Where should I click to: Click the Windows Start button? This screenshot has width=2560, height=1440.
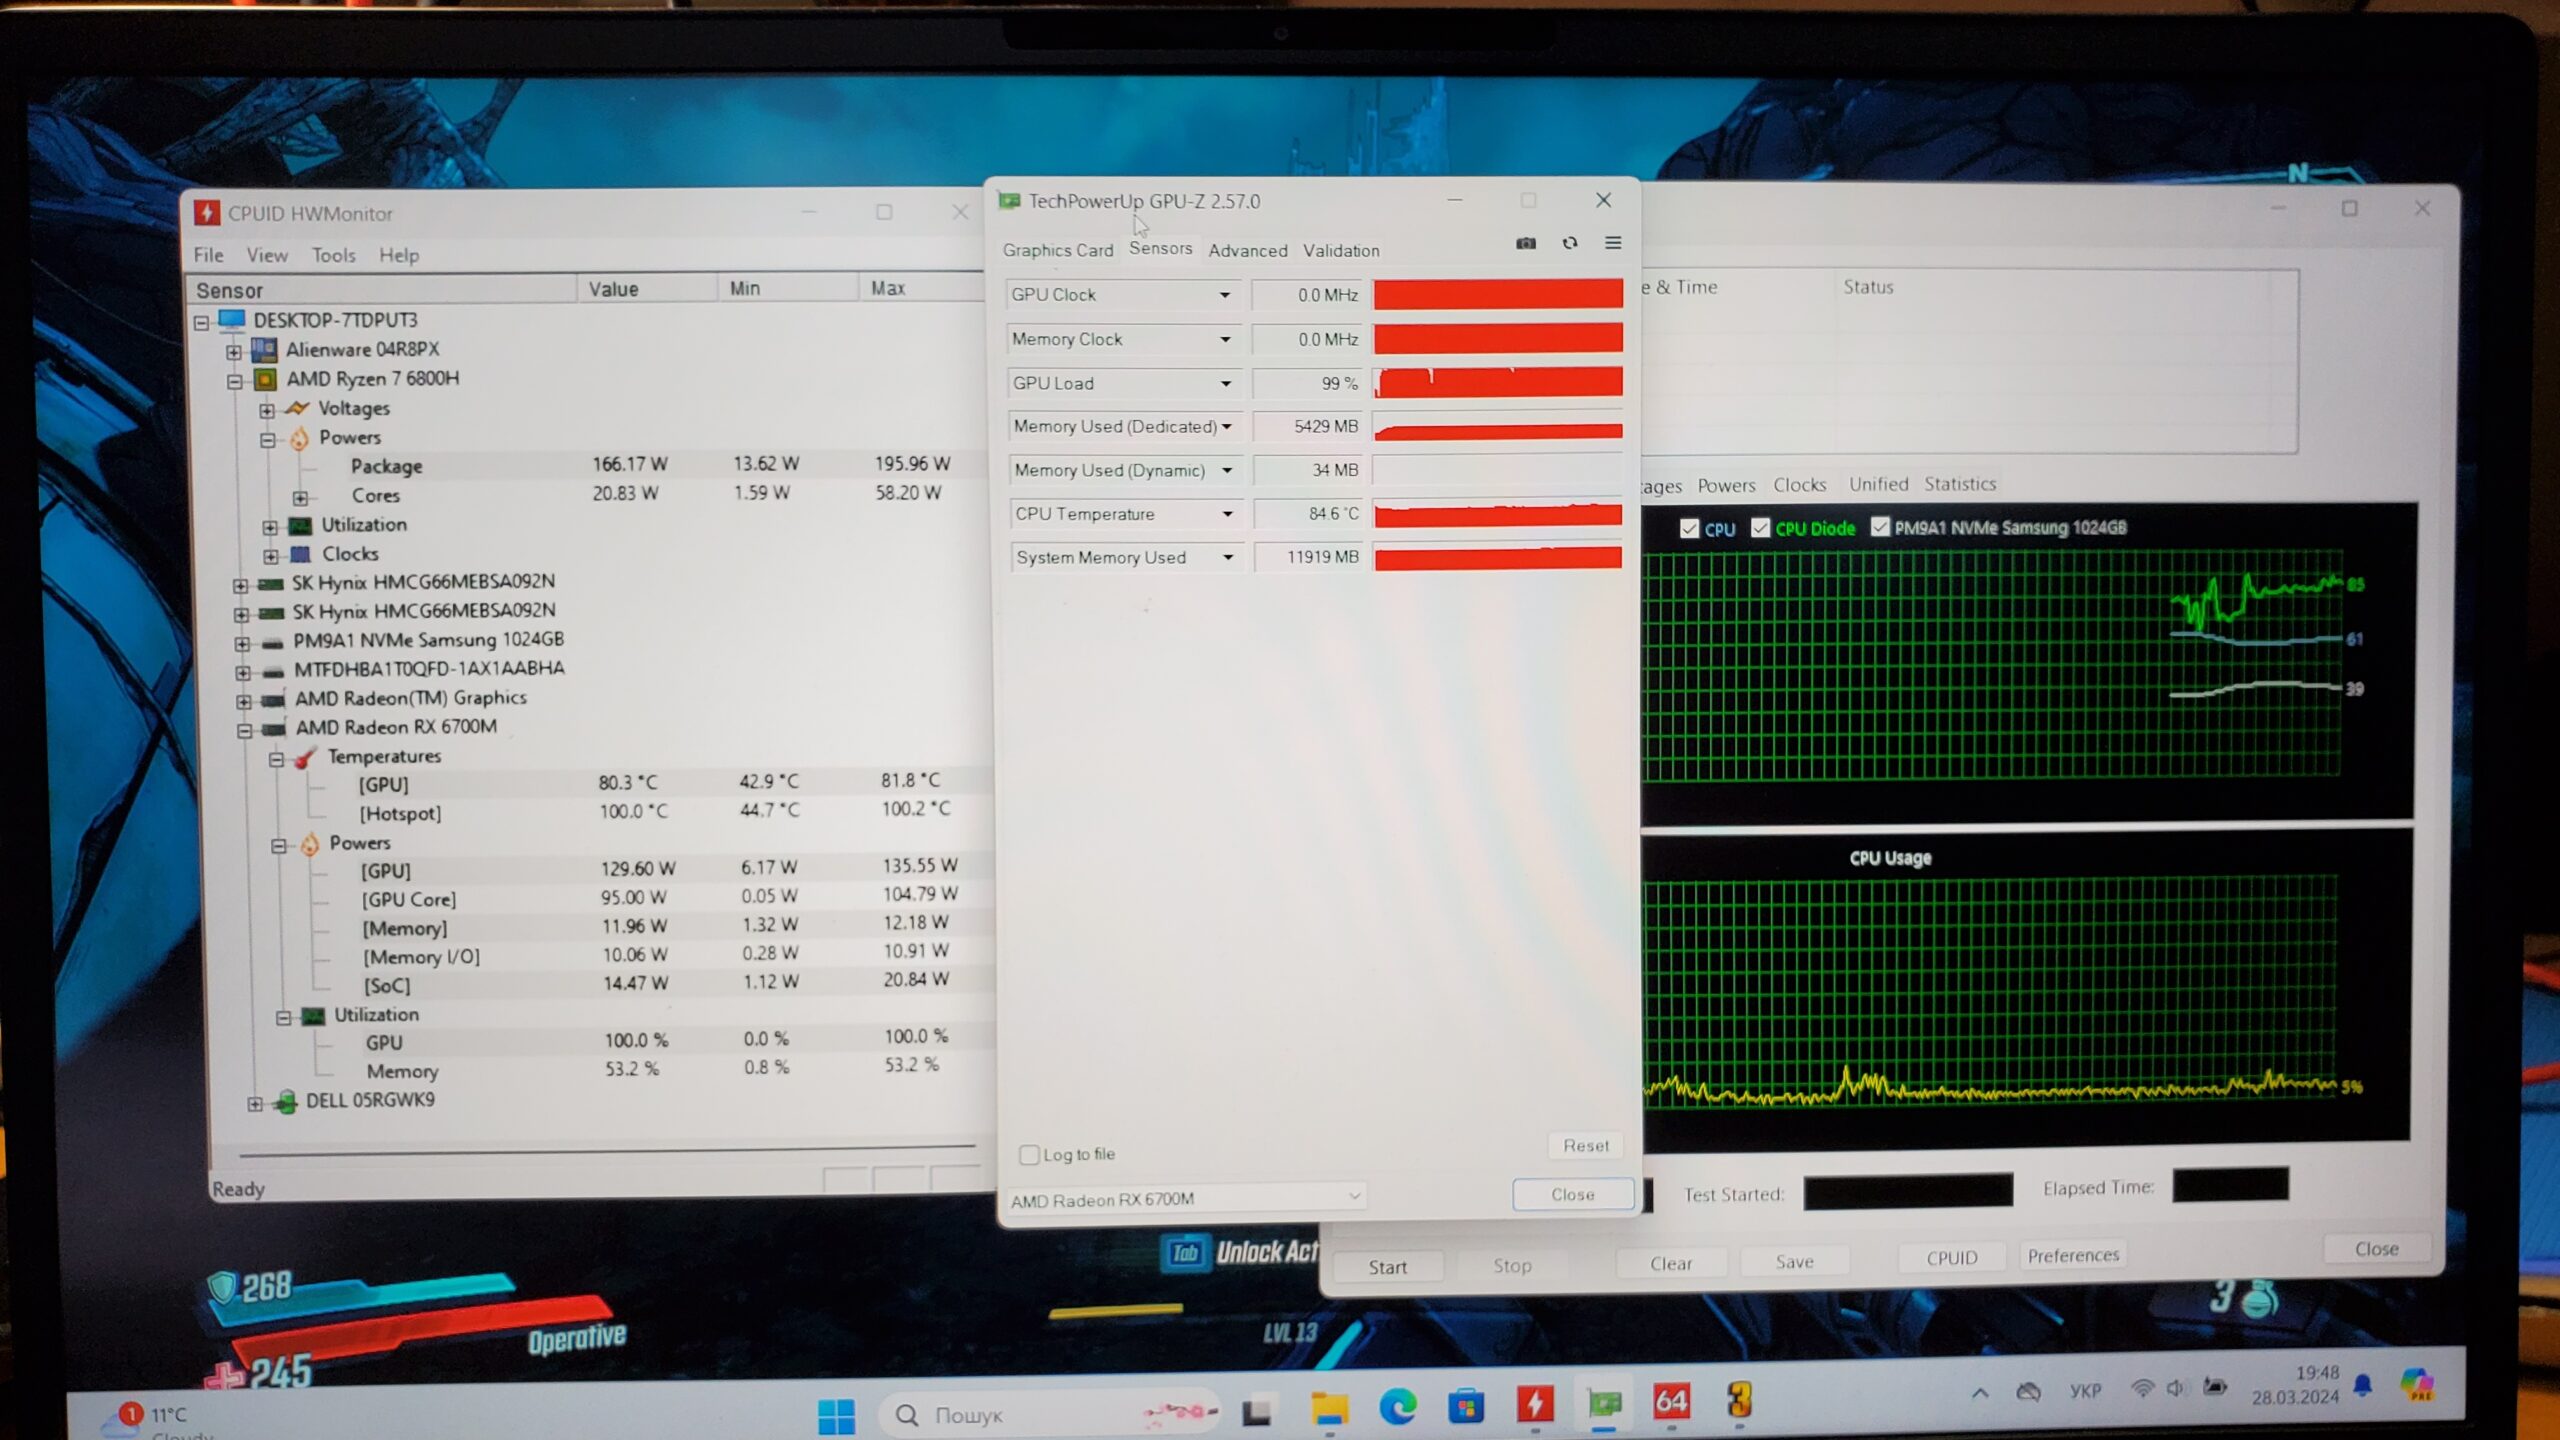click(x=836, y=1414)
